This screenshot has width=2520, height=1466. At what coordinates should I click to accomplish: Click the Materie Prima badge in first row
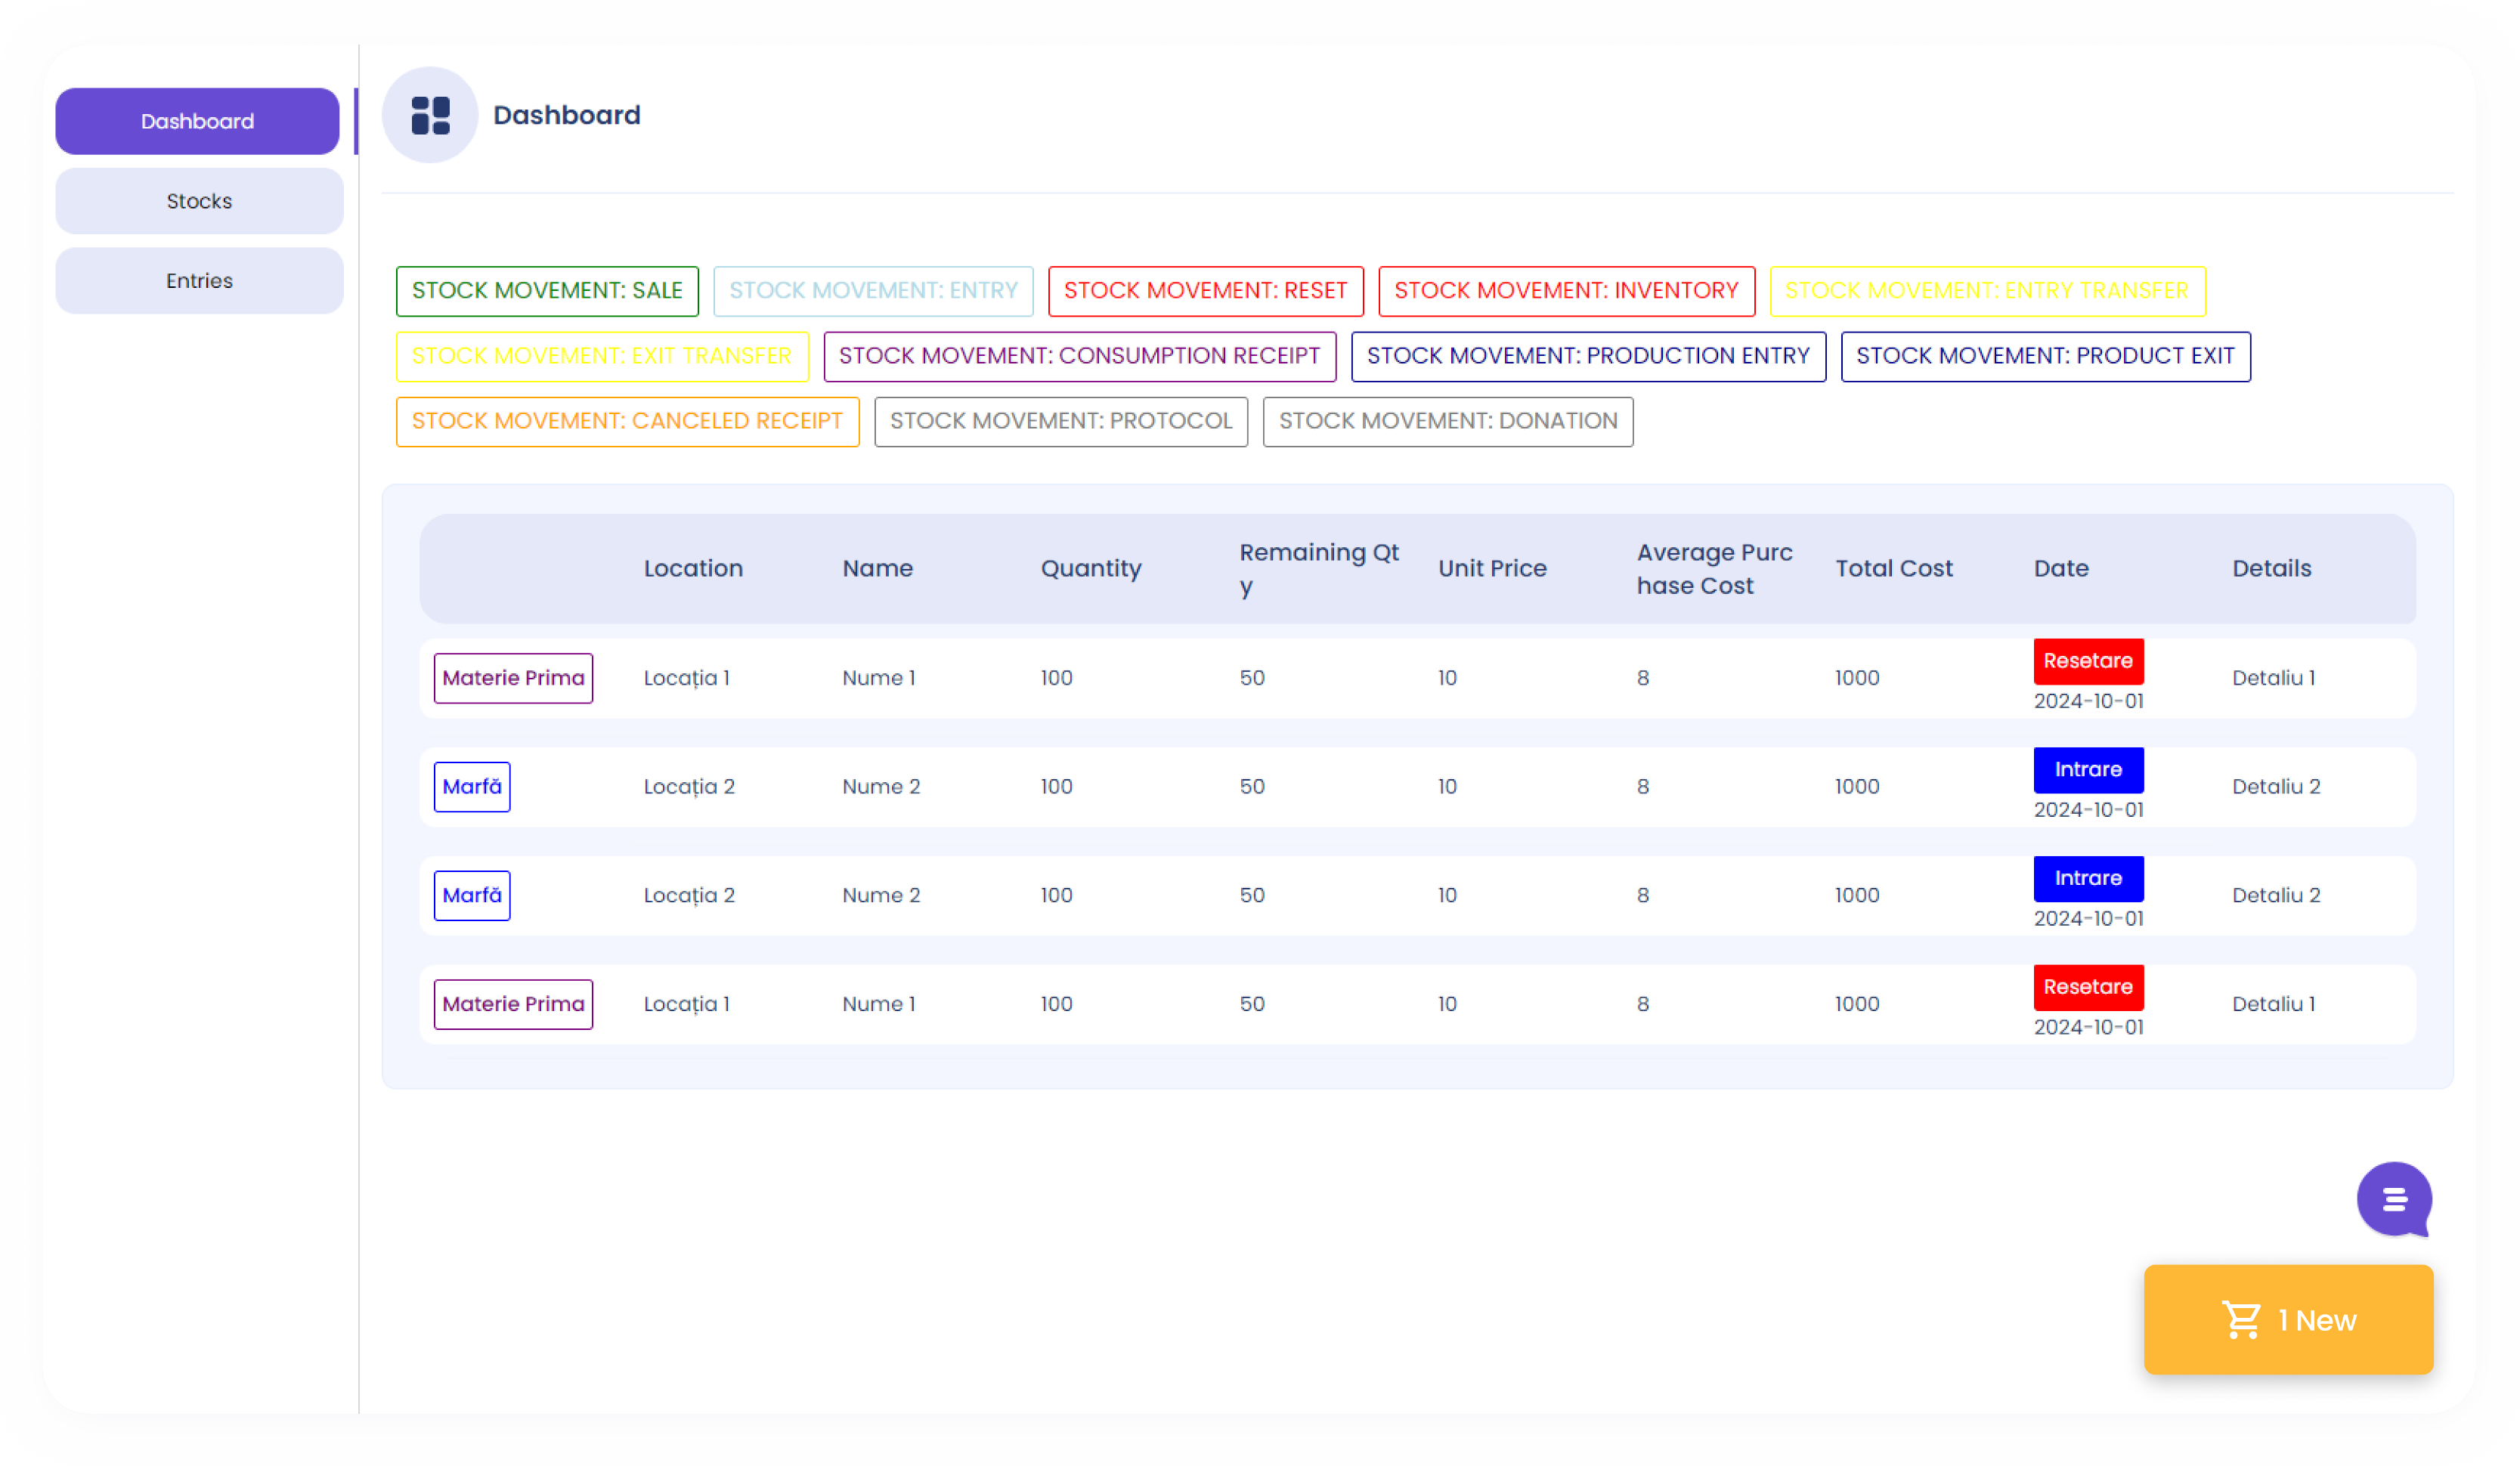click(x=513, y=678)
